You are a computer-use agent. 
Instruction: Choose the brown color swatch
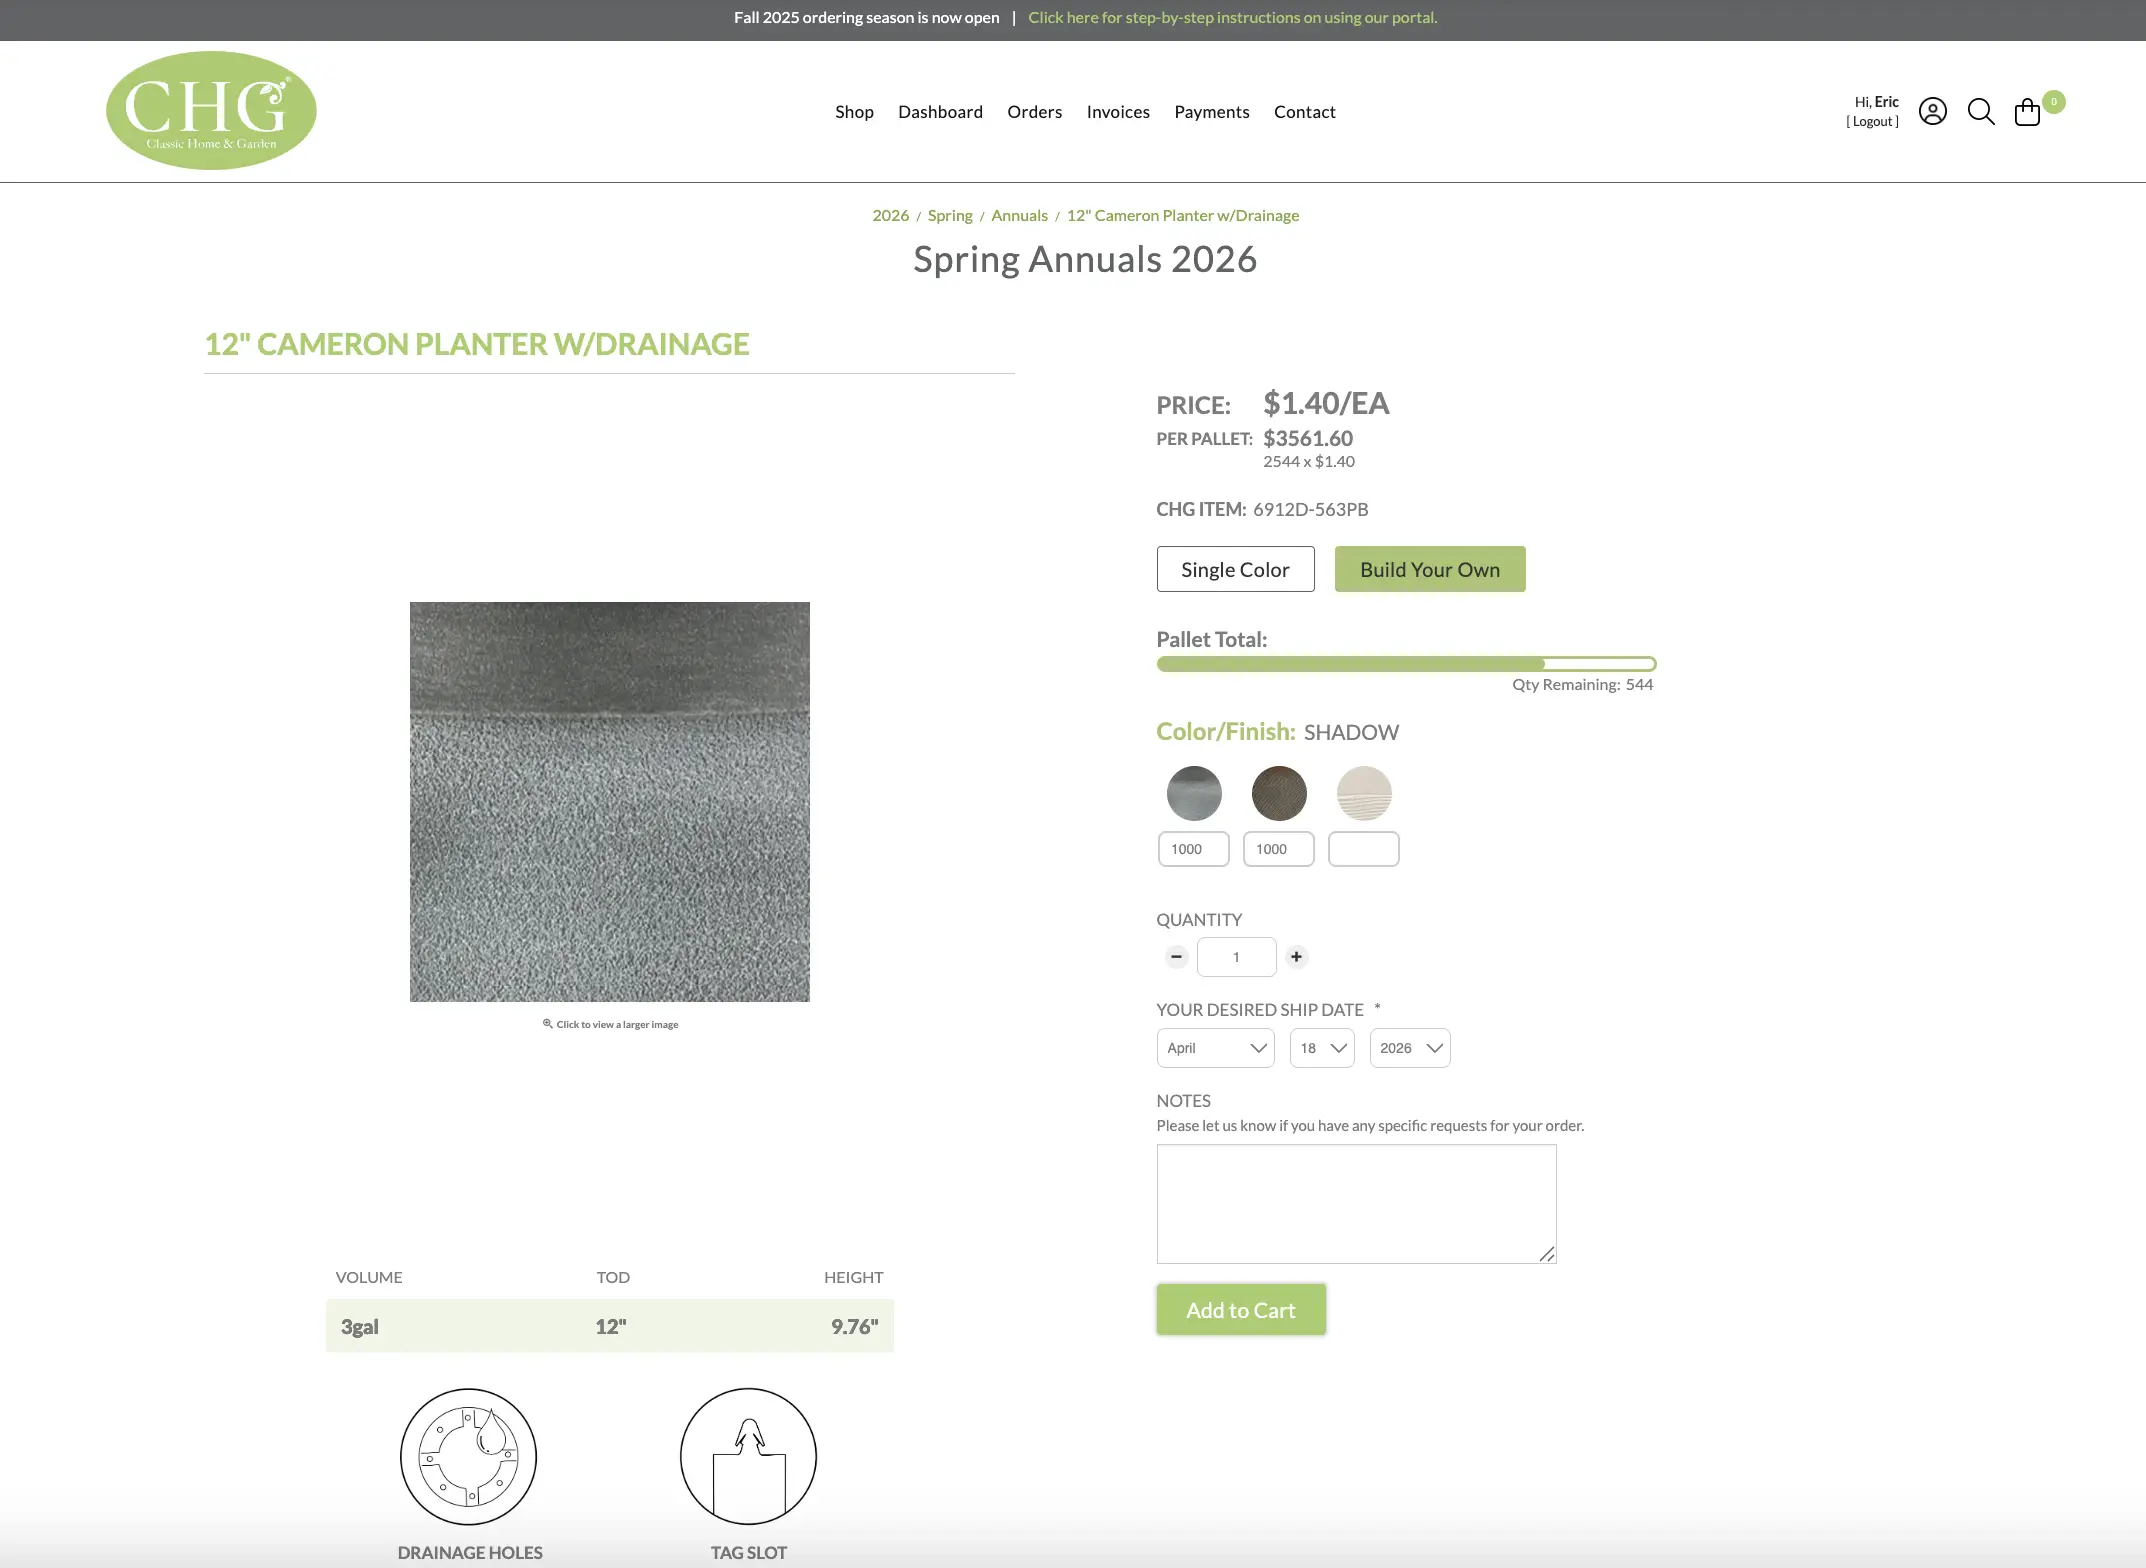[x=1279, y=793]
